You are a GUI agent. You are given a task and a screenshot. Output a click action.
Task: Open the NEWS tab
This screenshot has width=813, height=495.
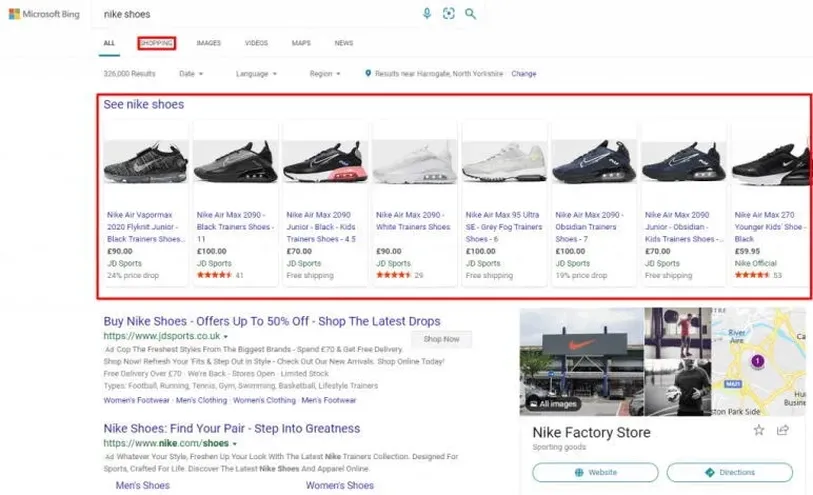coord(344,43)
